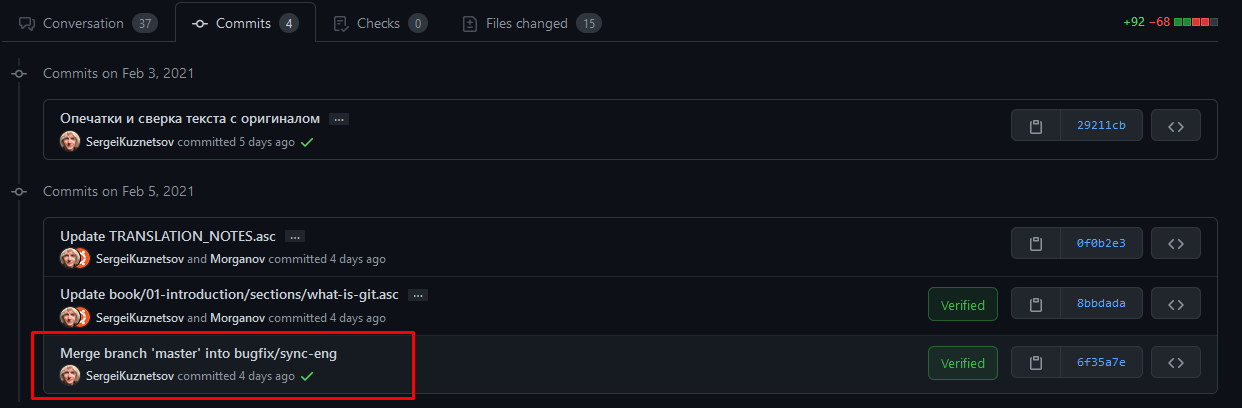Open the Files changed tab
This screenshot has height=408, width=1242.
[532, 23]
